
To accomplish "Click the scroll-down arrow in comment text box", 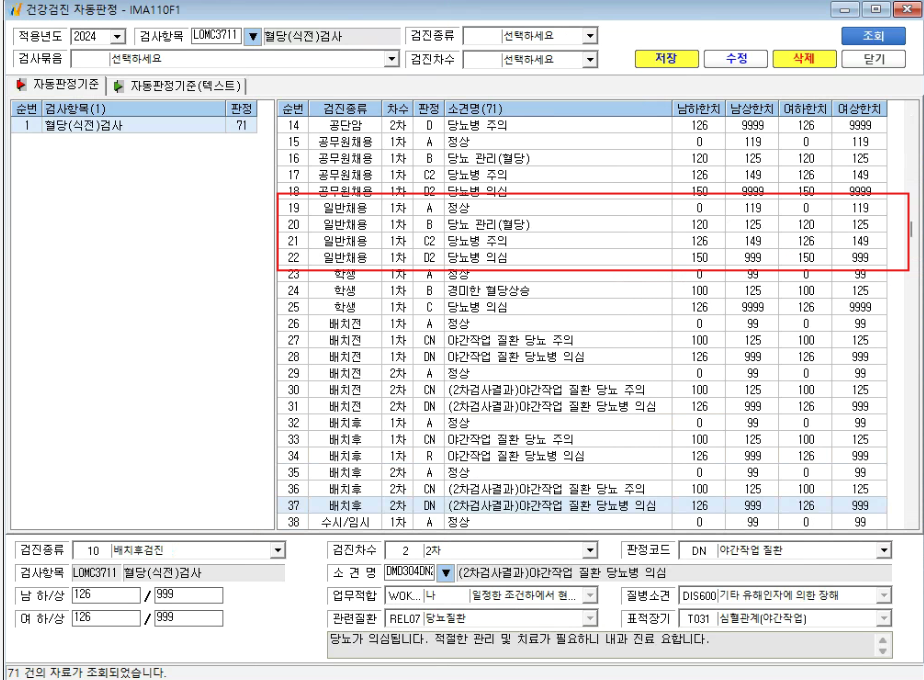I will point(883,651).
